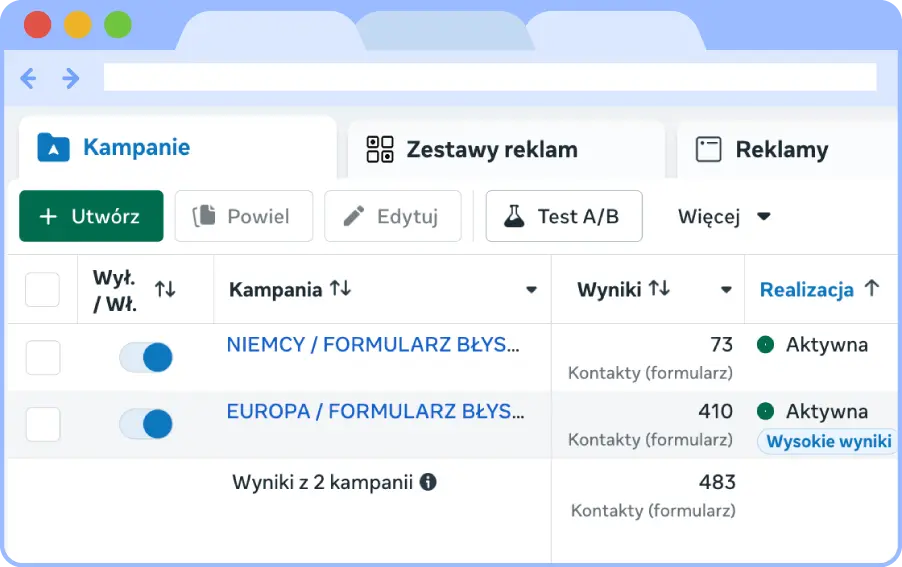Turn off the EUROPA campaign toggle
902x567 pixels.
pyautogui.click(x=146, y=424)
